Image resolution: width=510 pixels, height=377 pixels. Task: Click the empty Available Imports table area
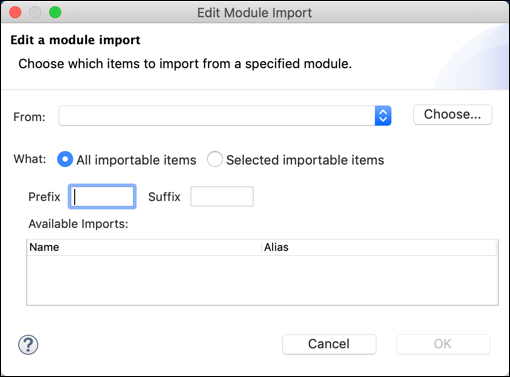[262, 280]
